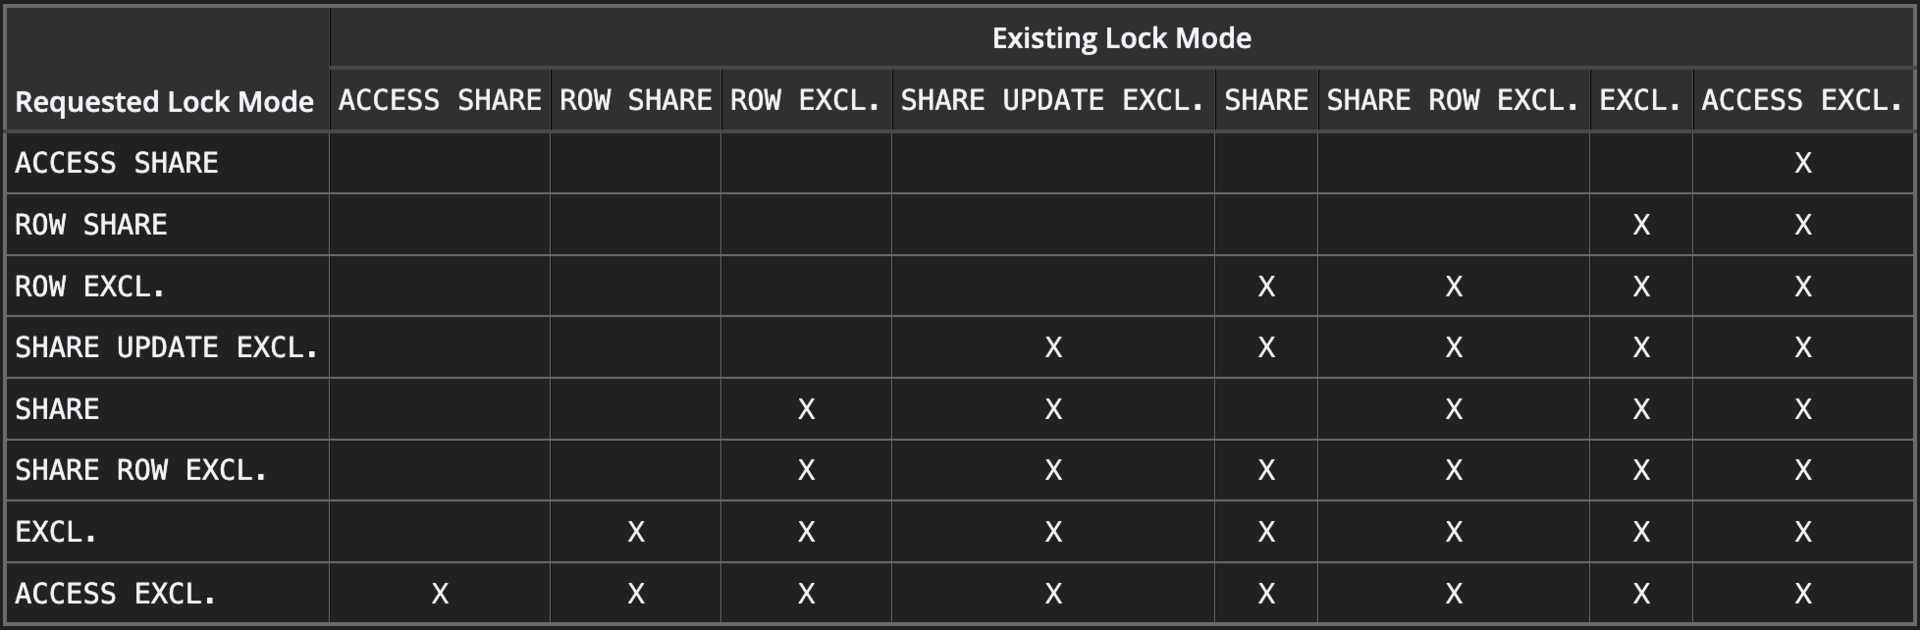
Task: Click the ROW SHARE row label
Action: click(91, 225)
